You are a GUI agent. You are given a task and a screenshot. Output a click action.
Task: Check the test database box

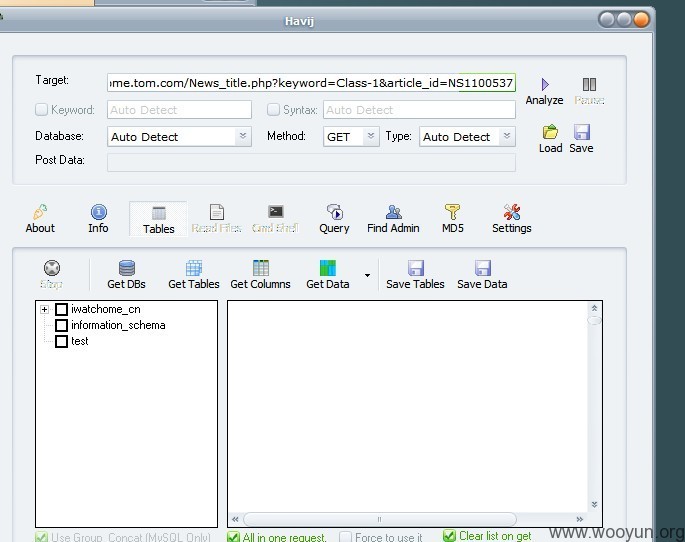click(61, 341)
